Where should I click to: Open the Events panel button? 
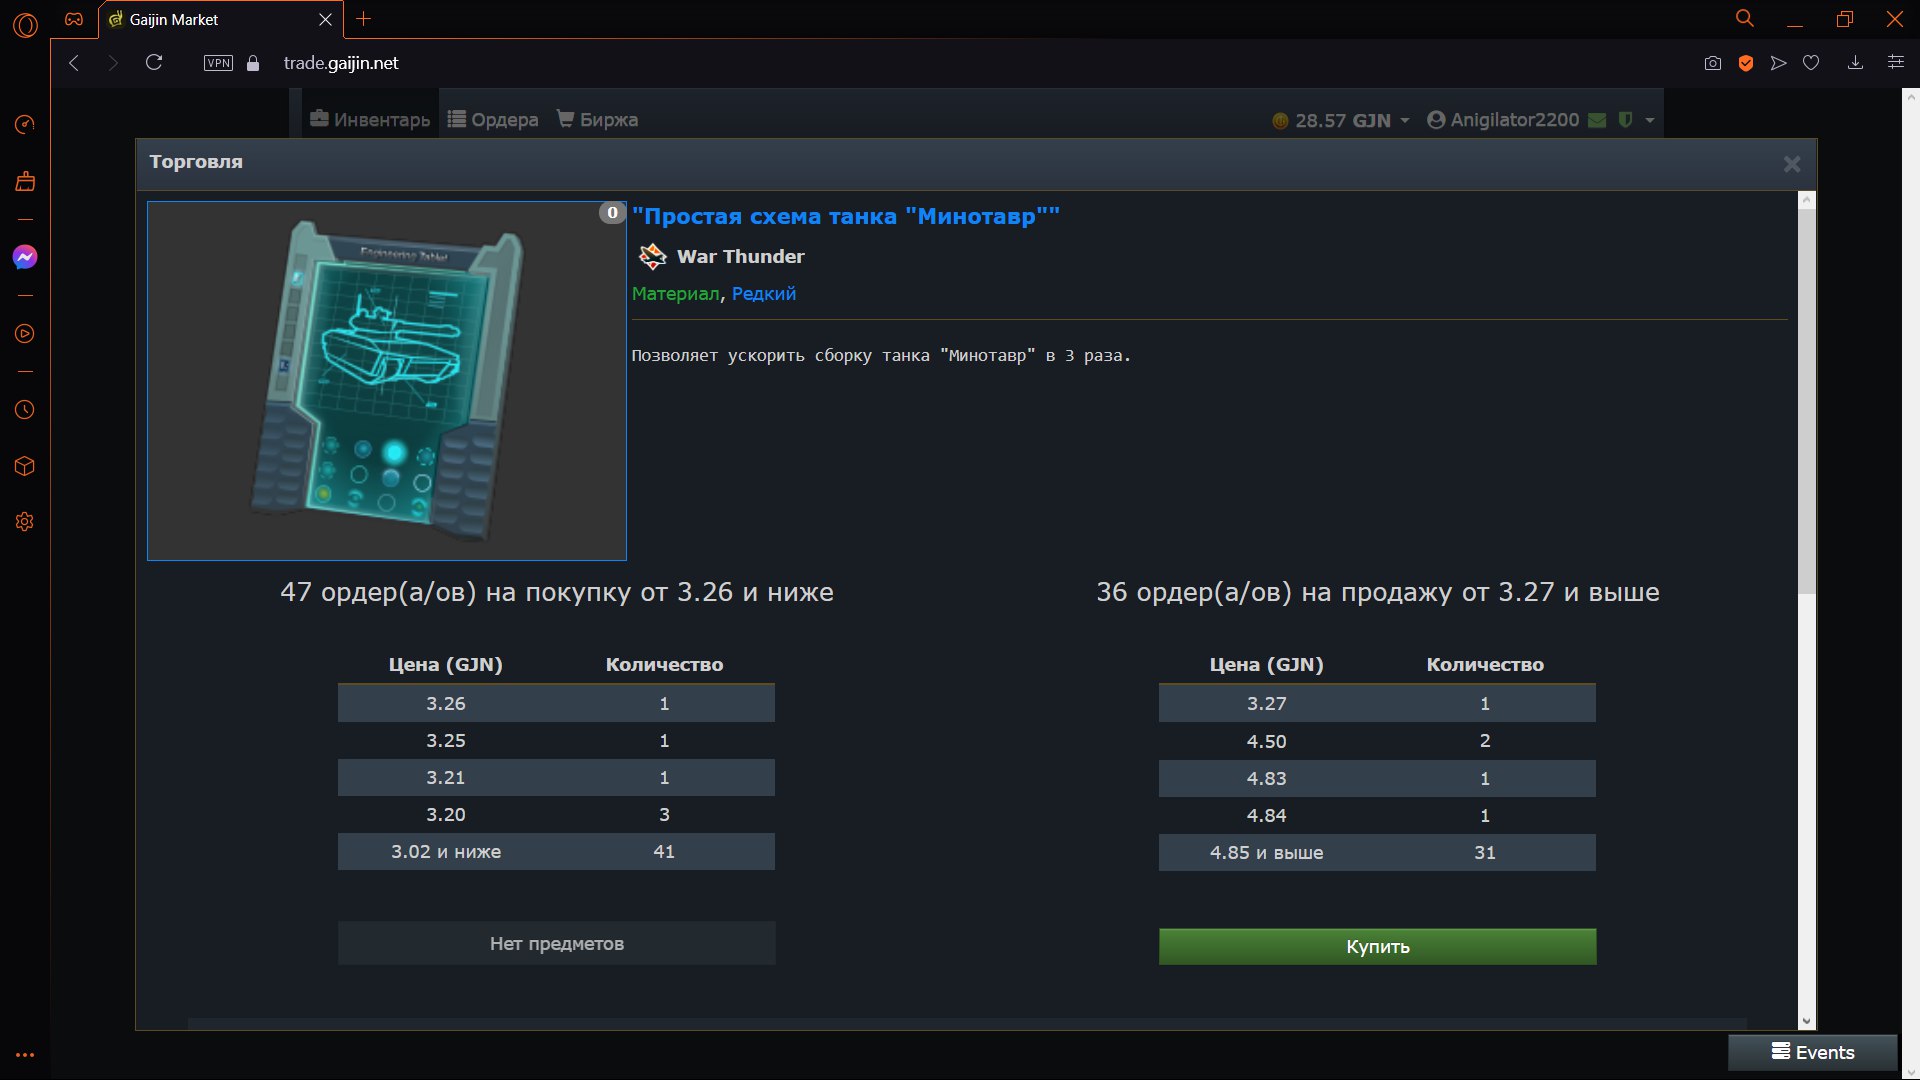click(x=1813, y=1052)
